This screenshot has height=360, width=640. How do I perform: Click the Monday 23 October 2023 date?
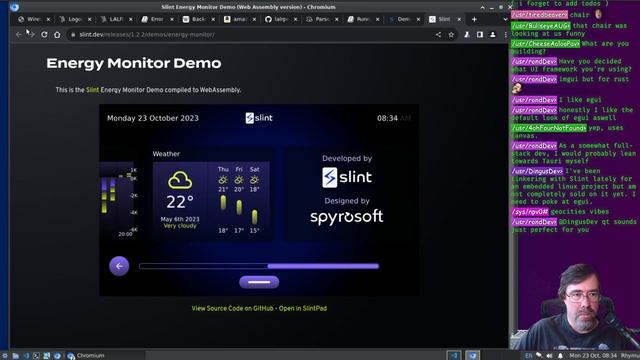pyautogui.click(x=153, y=118)
